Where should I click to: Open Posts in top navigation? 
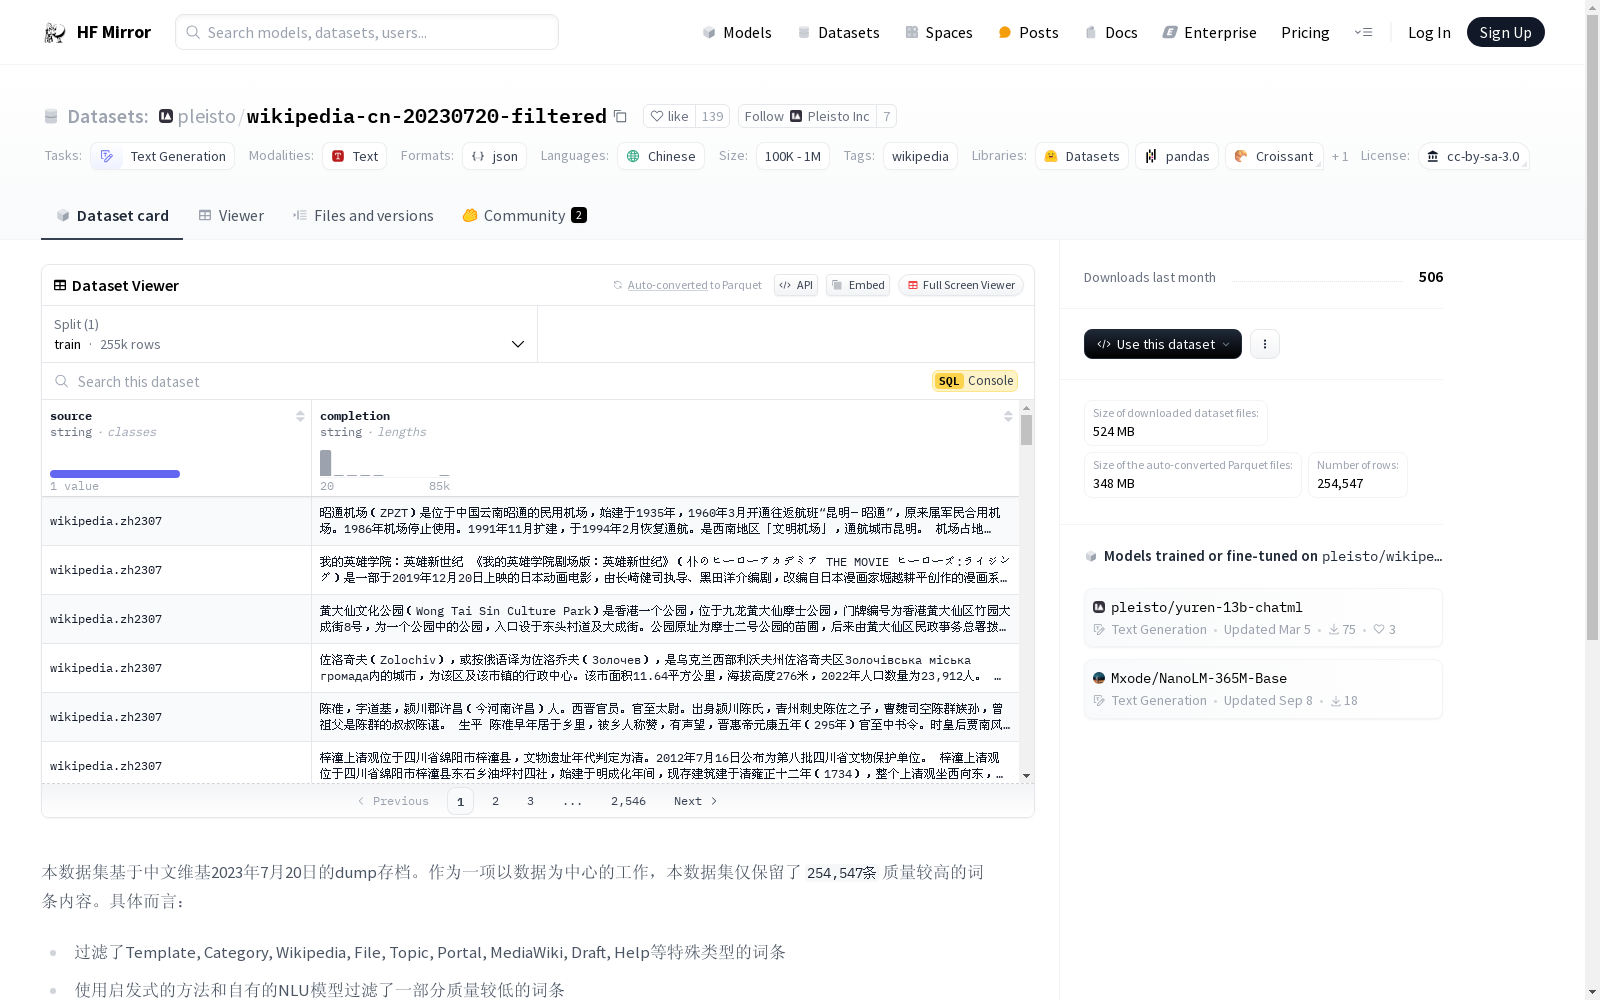(1028, 32)
